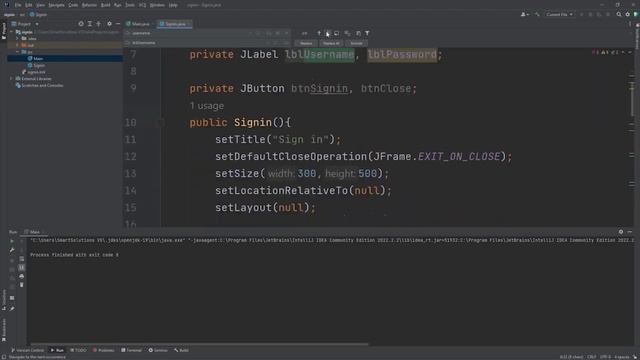The width and height of the screenshot is (640, 360).
Task: Expand the .idea folder
Action: 17,38
